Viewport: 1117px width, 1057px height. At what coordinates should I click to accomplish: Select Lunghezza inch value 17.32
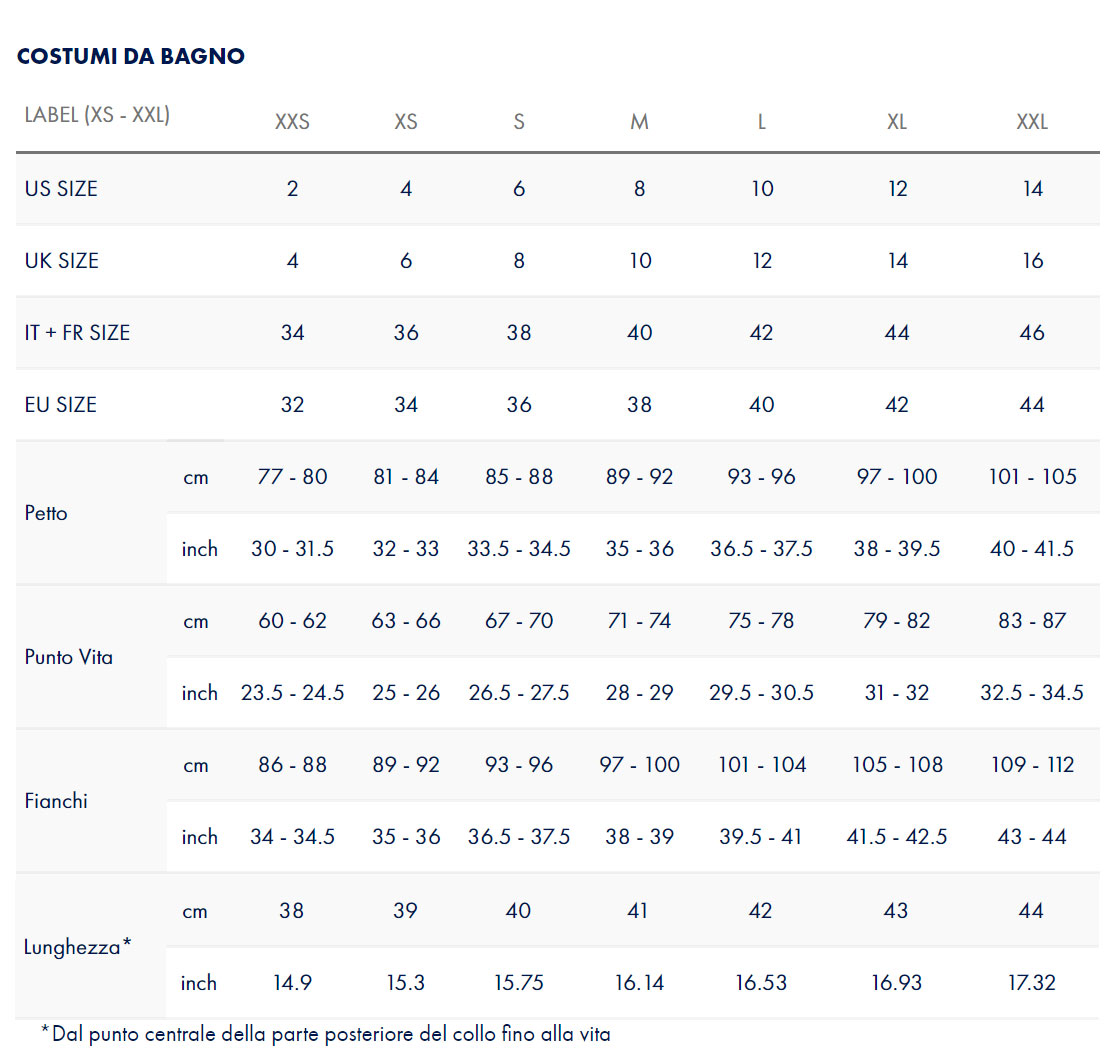tap(1032, 983)
